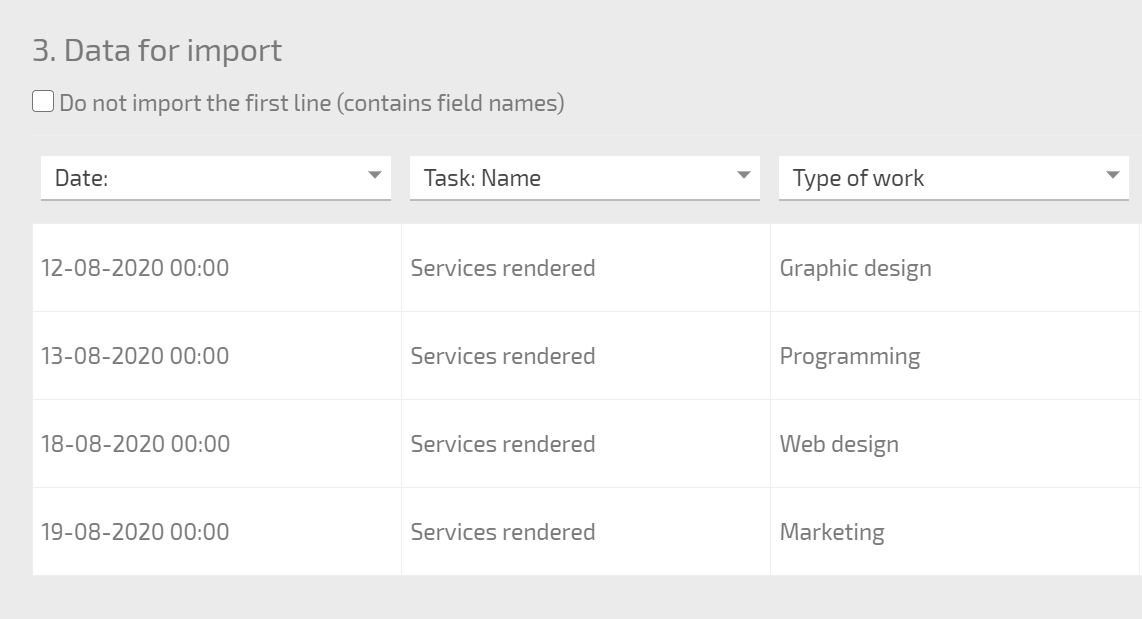Click 'Services rendered' in the 13-08-2020 row
Image resolution: width=1142 pixels, height=619 pixels.
(503, 356)
